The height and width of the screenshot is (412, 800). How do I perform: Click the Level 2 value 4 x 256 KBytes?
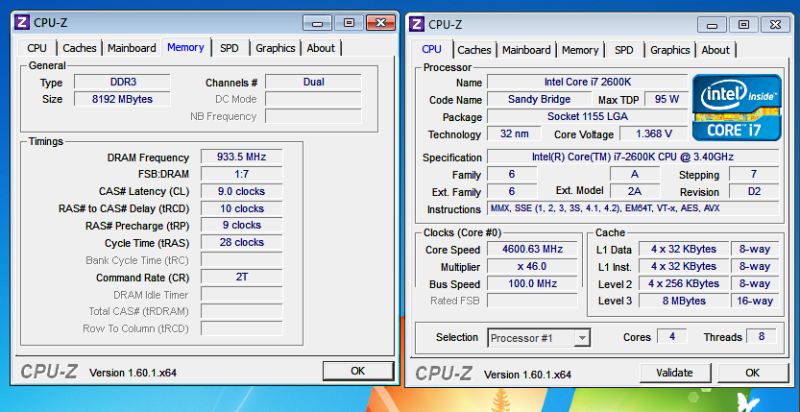(x=683, y=283)
